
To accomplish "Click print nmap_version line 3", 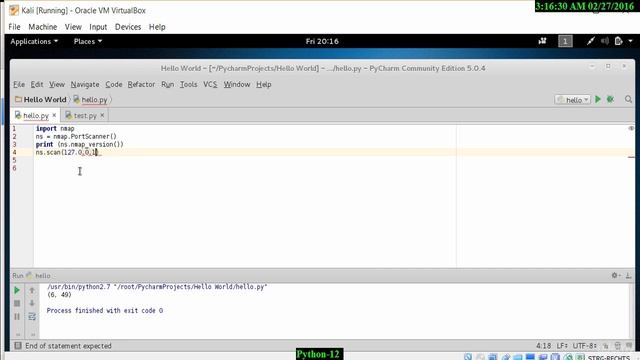I will coord(79,144).
